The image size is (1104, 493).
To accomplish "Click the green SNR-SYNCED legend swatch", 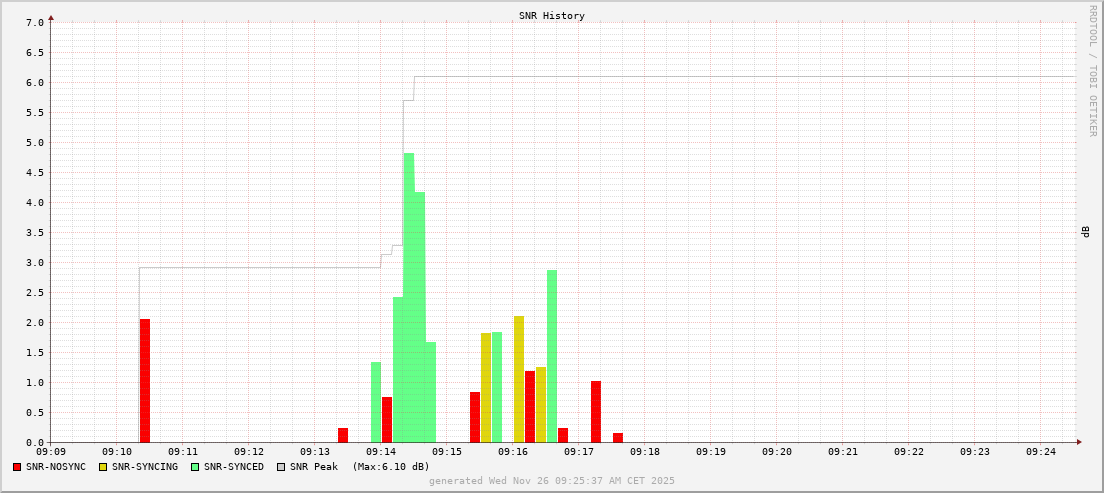I will click(x=195, y=467).
